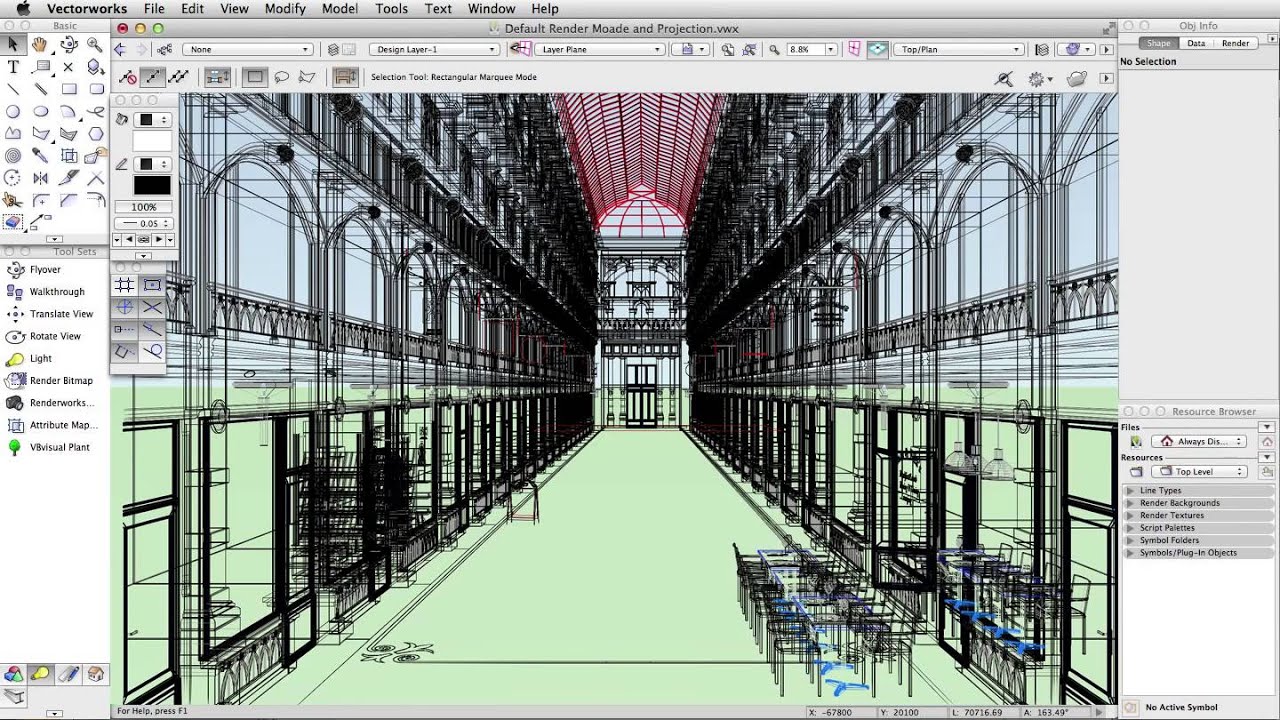Select the Double Line tool

(x=41, y=89)
